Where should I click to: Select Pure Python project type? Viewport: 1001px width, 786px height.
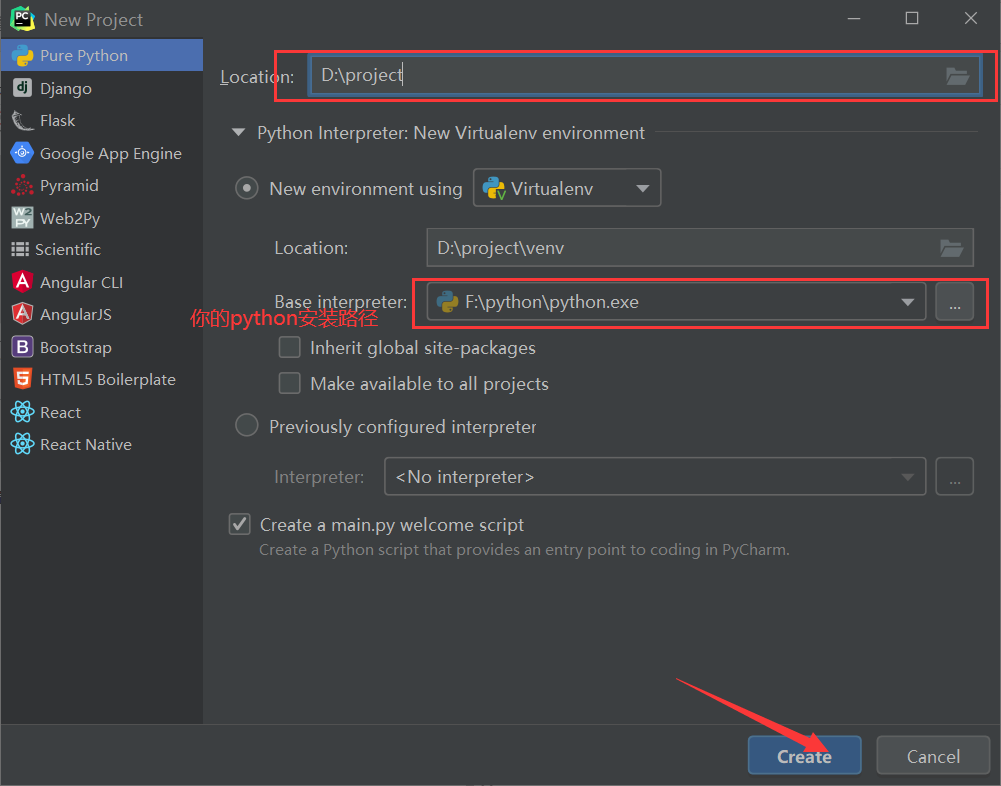tap(102, 56)
